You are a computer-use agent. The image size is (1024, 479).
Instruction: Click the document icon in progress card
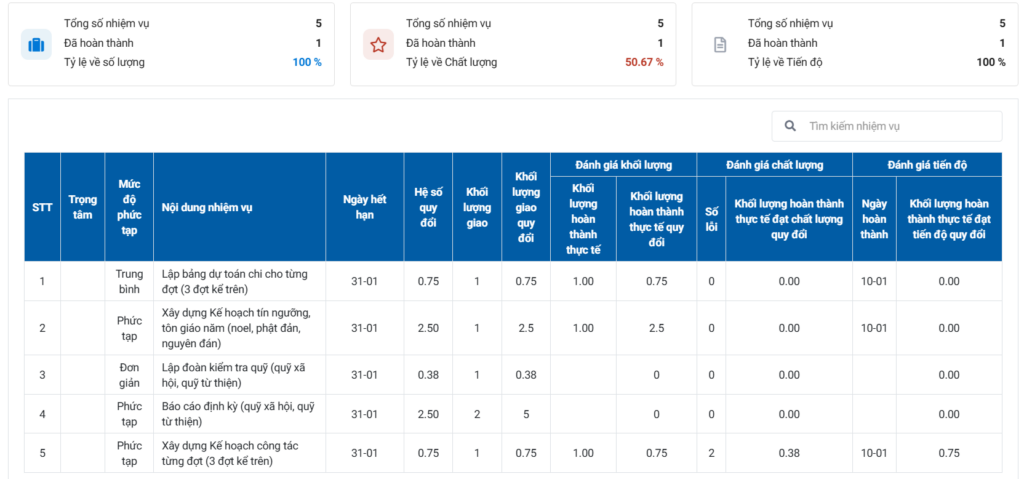pyautogui.click(x=719, y=44)
